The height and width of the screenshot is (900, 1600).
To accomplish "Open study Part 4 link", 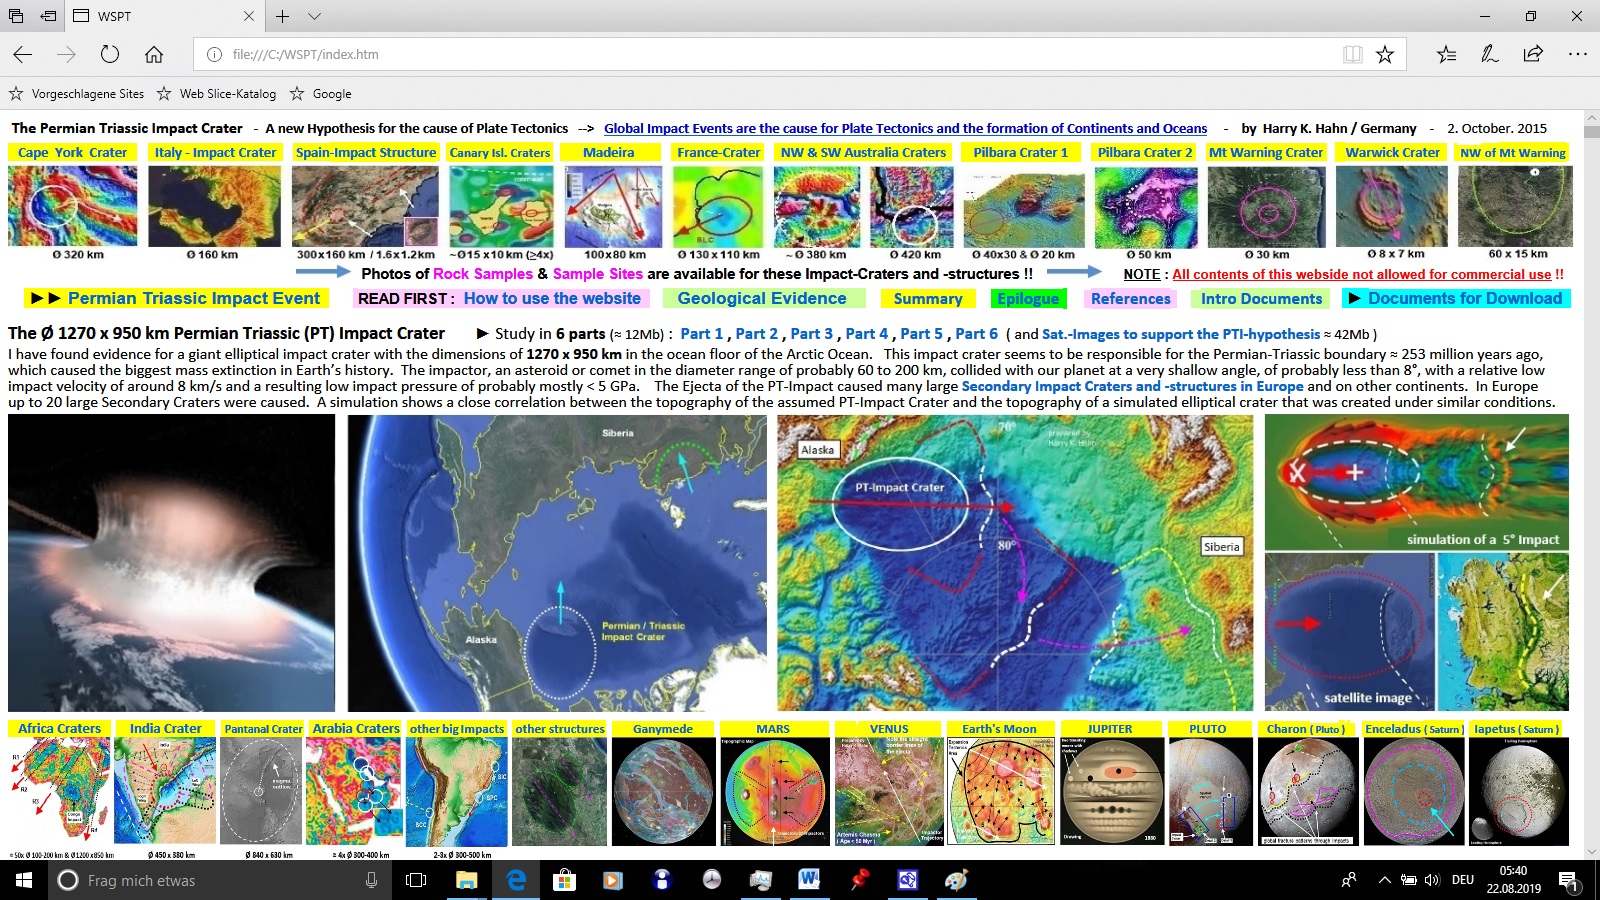I will [x=867, y=334].
